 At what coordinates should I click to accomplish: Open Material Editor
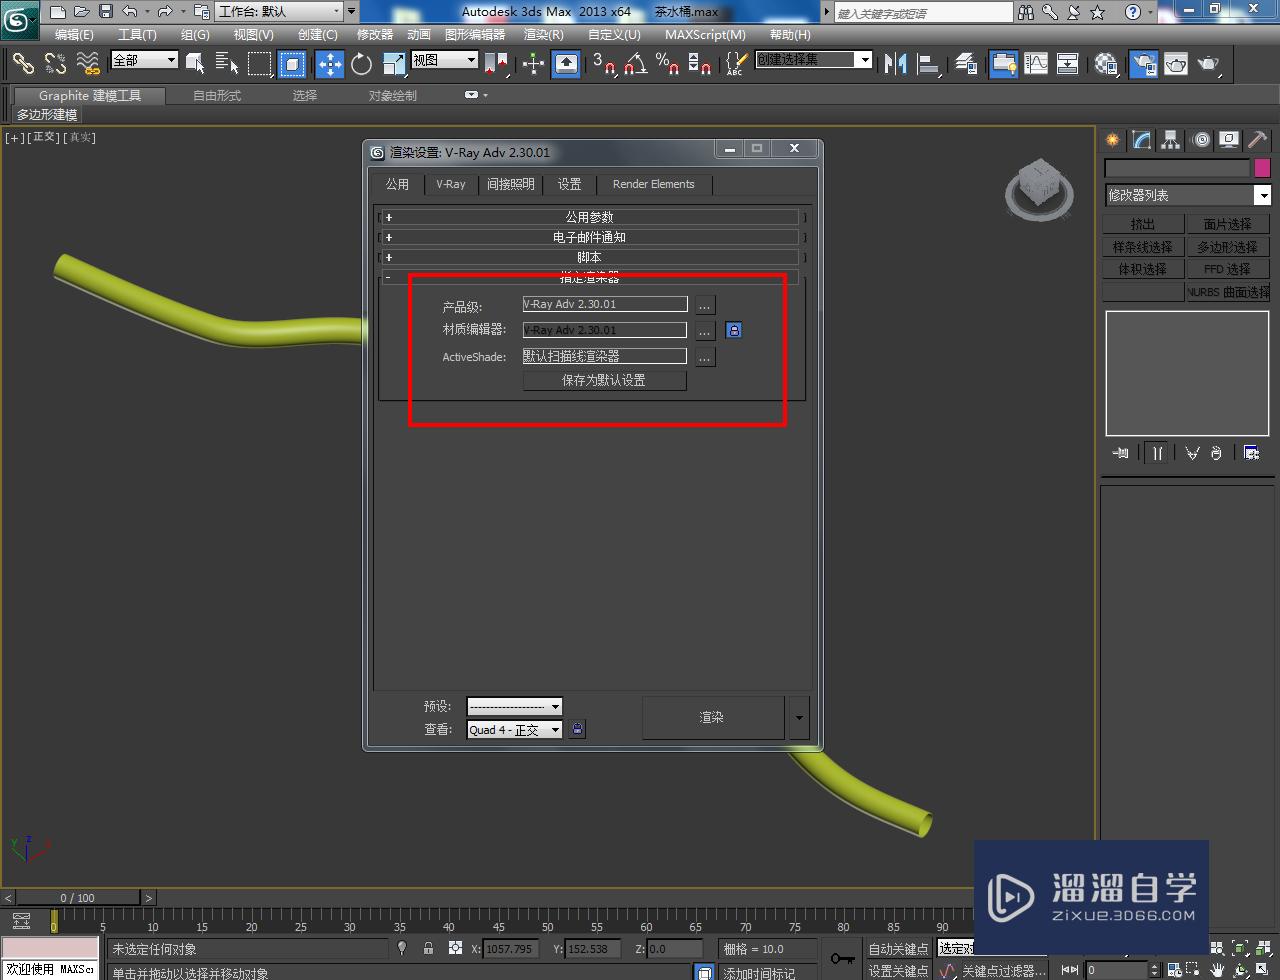coord(1106,64)
